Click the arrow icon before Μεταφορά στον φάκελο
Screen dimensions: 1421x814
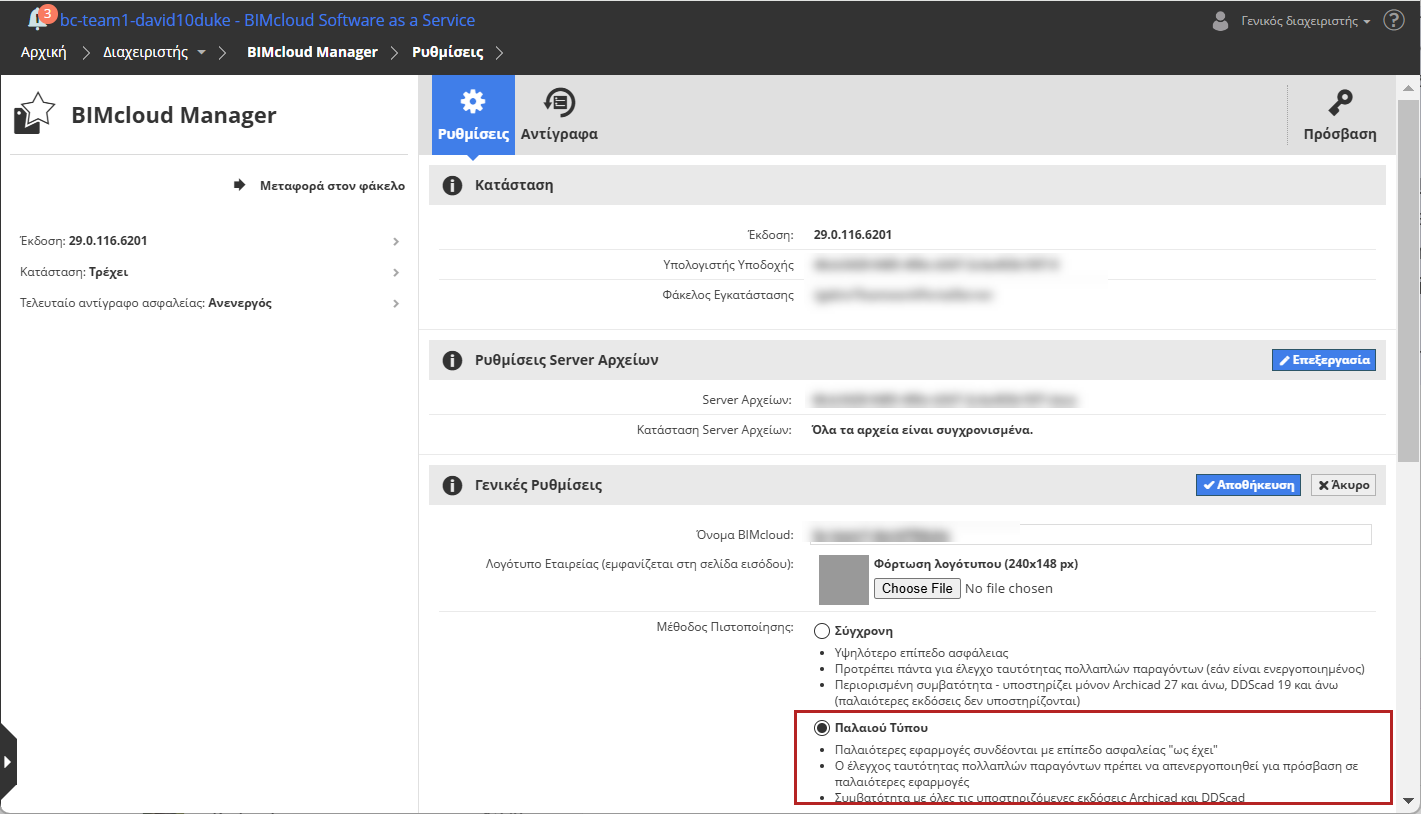[x=240, y=185]
